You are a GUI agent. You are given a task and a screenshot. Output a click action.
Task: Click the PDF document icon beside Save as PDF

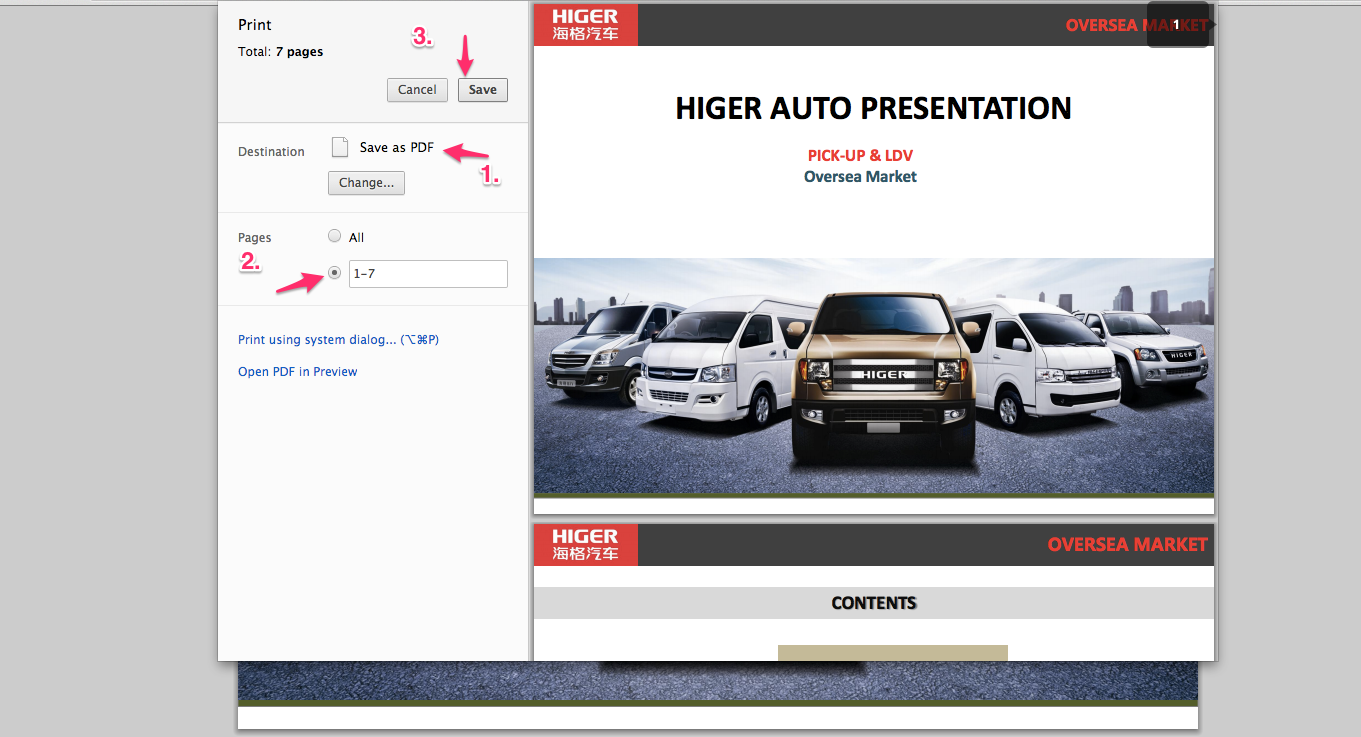(x=340, y=147)
